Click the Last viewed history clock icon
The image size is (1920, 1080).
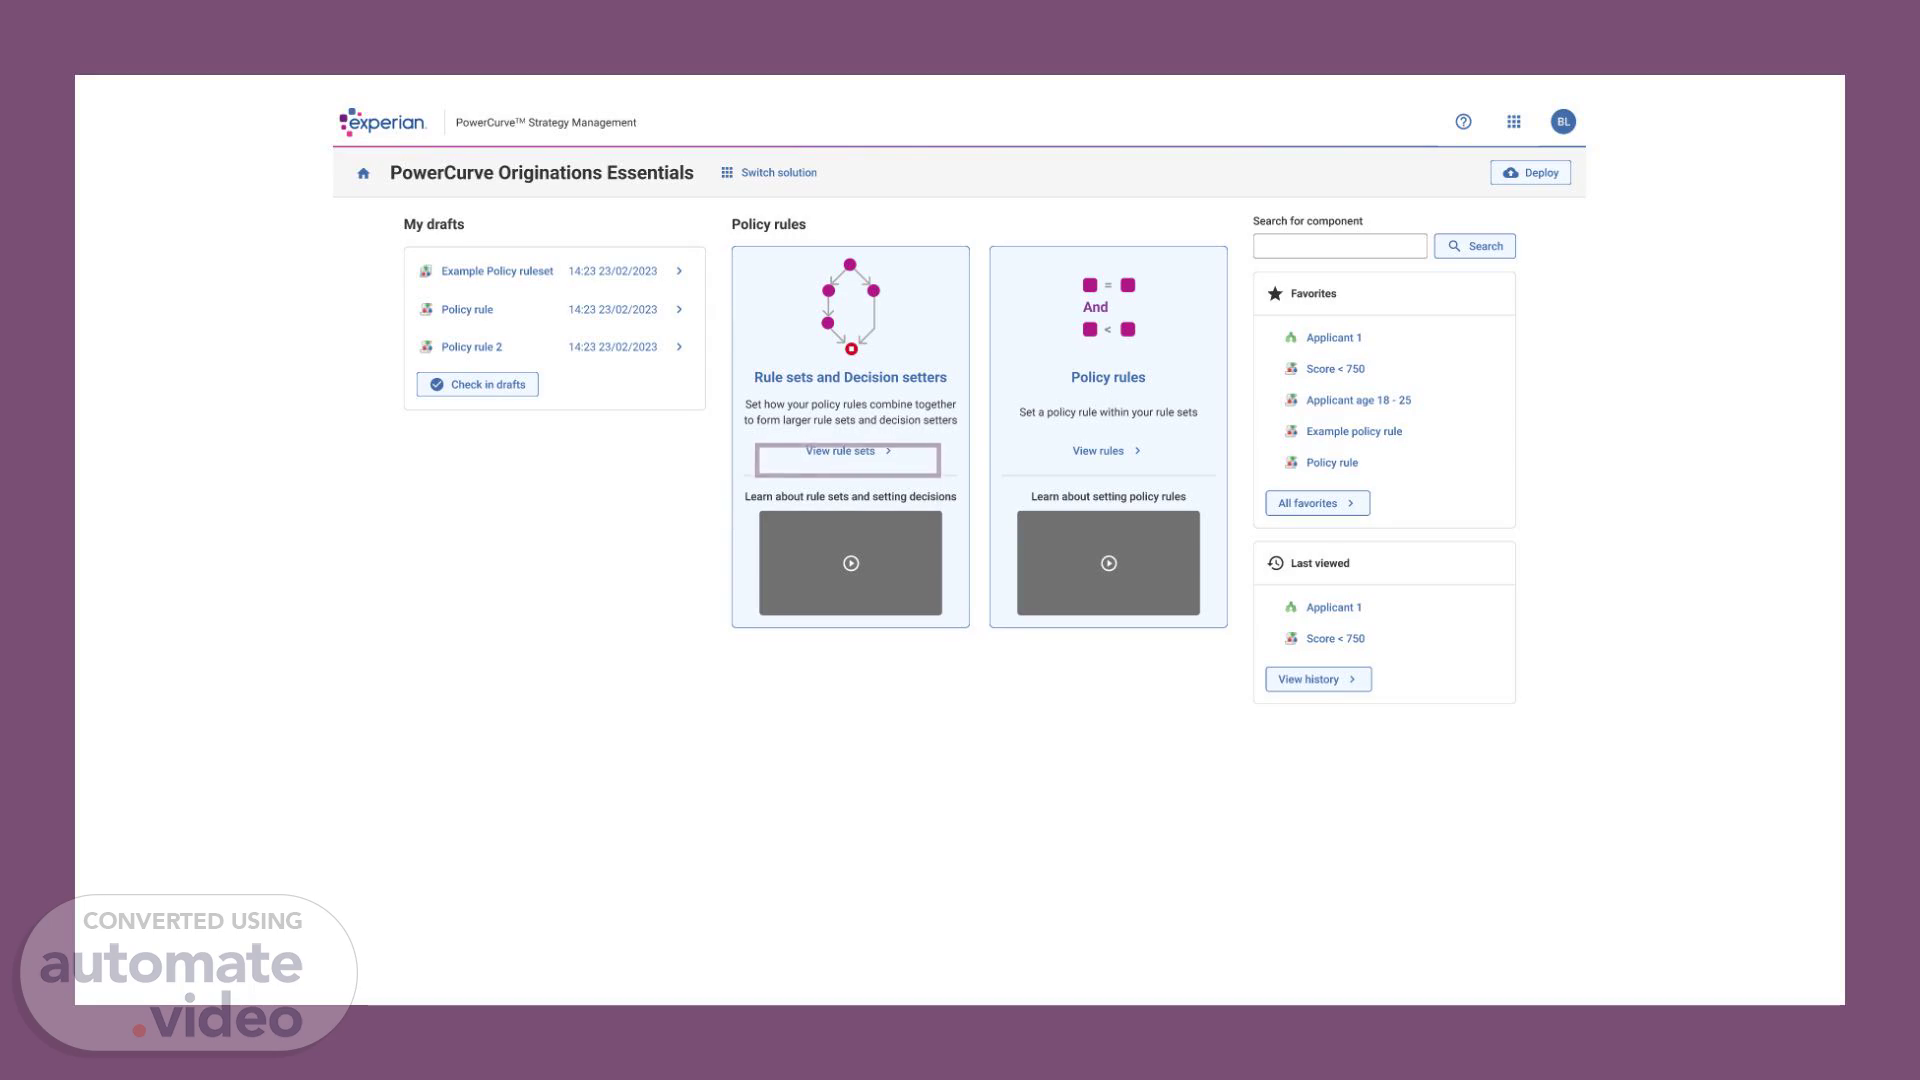click(1275, 563)
